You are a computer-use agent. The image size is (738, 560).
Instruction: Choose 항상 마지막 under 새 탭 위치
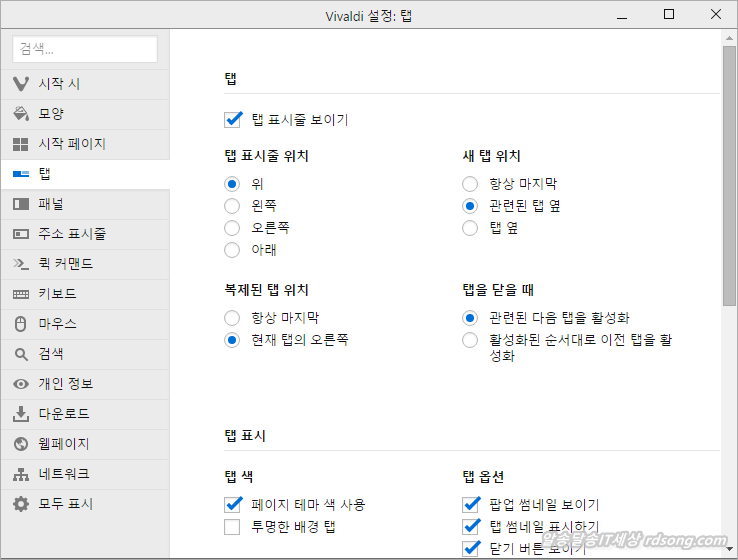pos(470,184)
